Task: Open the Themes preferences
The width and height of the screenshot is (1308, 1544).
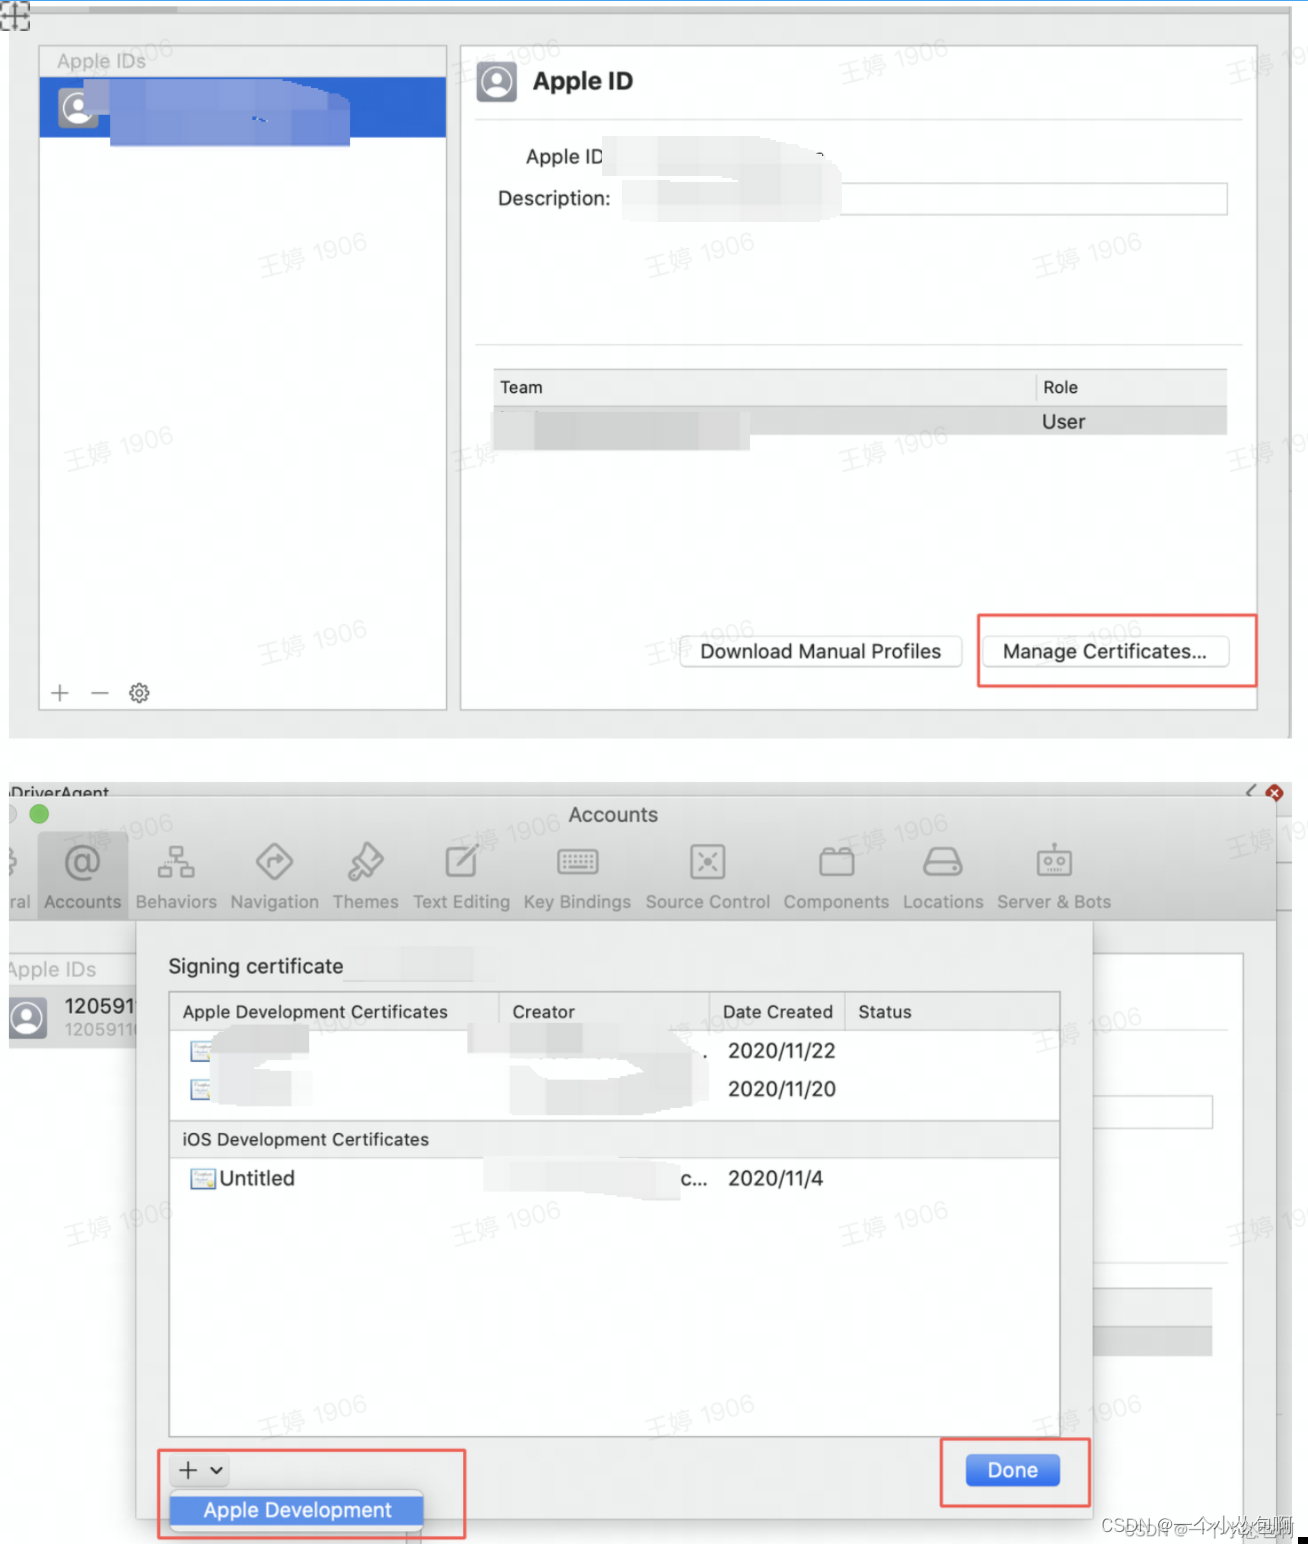Action: [x=365, y=875]
